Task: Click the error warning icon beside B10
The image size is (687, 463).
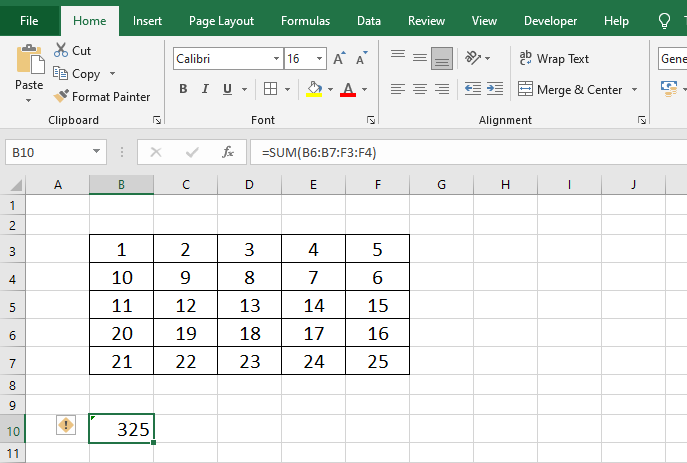Action: point(66,425)
